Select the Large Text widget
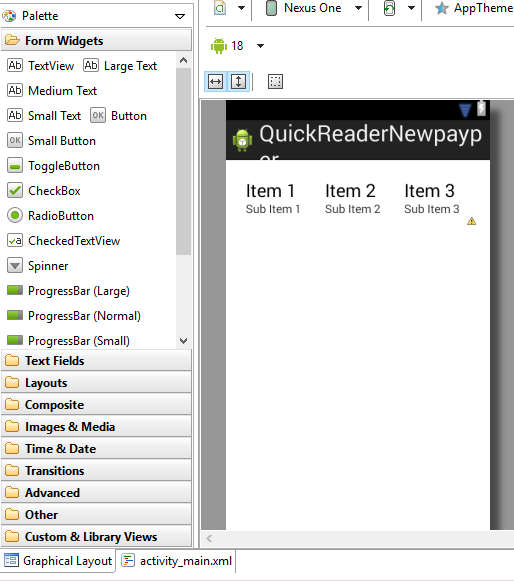This screenshot has height=581, width=514. 120,66
